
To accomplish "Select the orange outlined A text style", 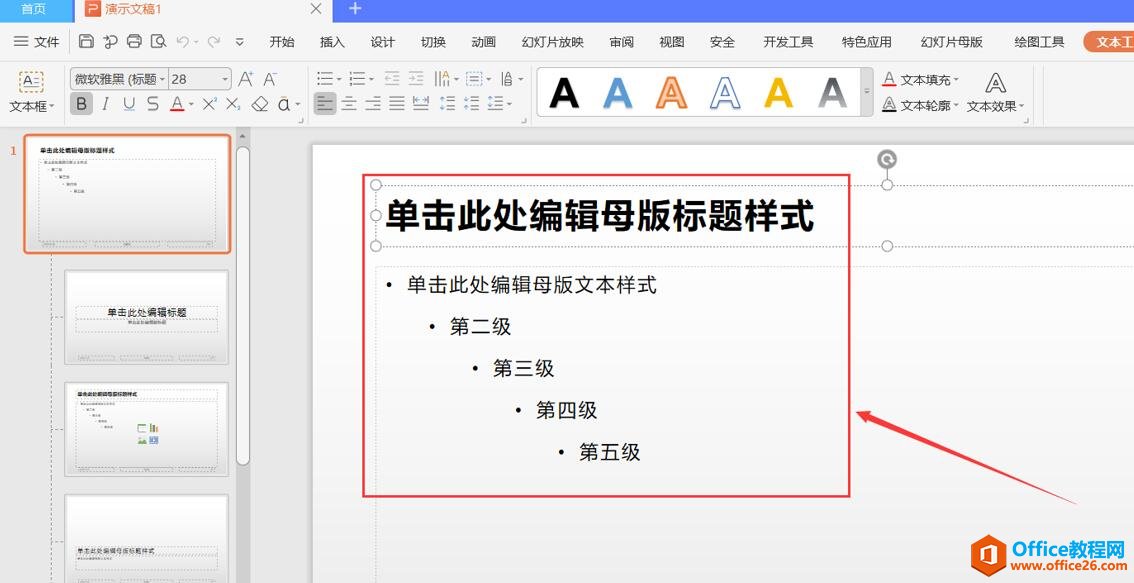I will [671, 92].
